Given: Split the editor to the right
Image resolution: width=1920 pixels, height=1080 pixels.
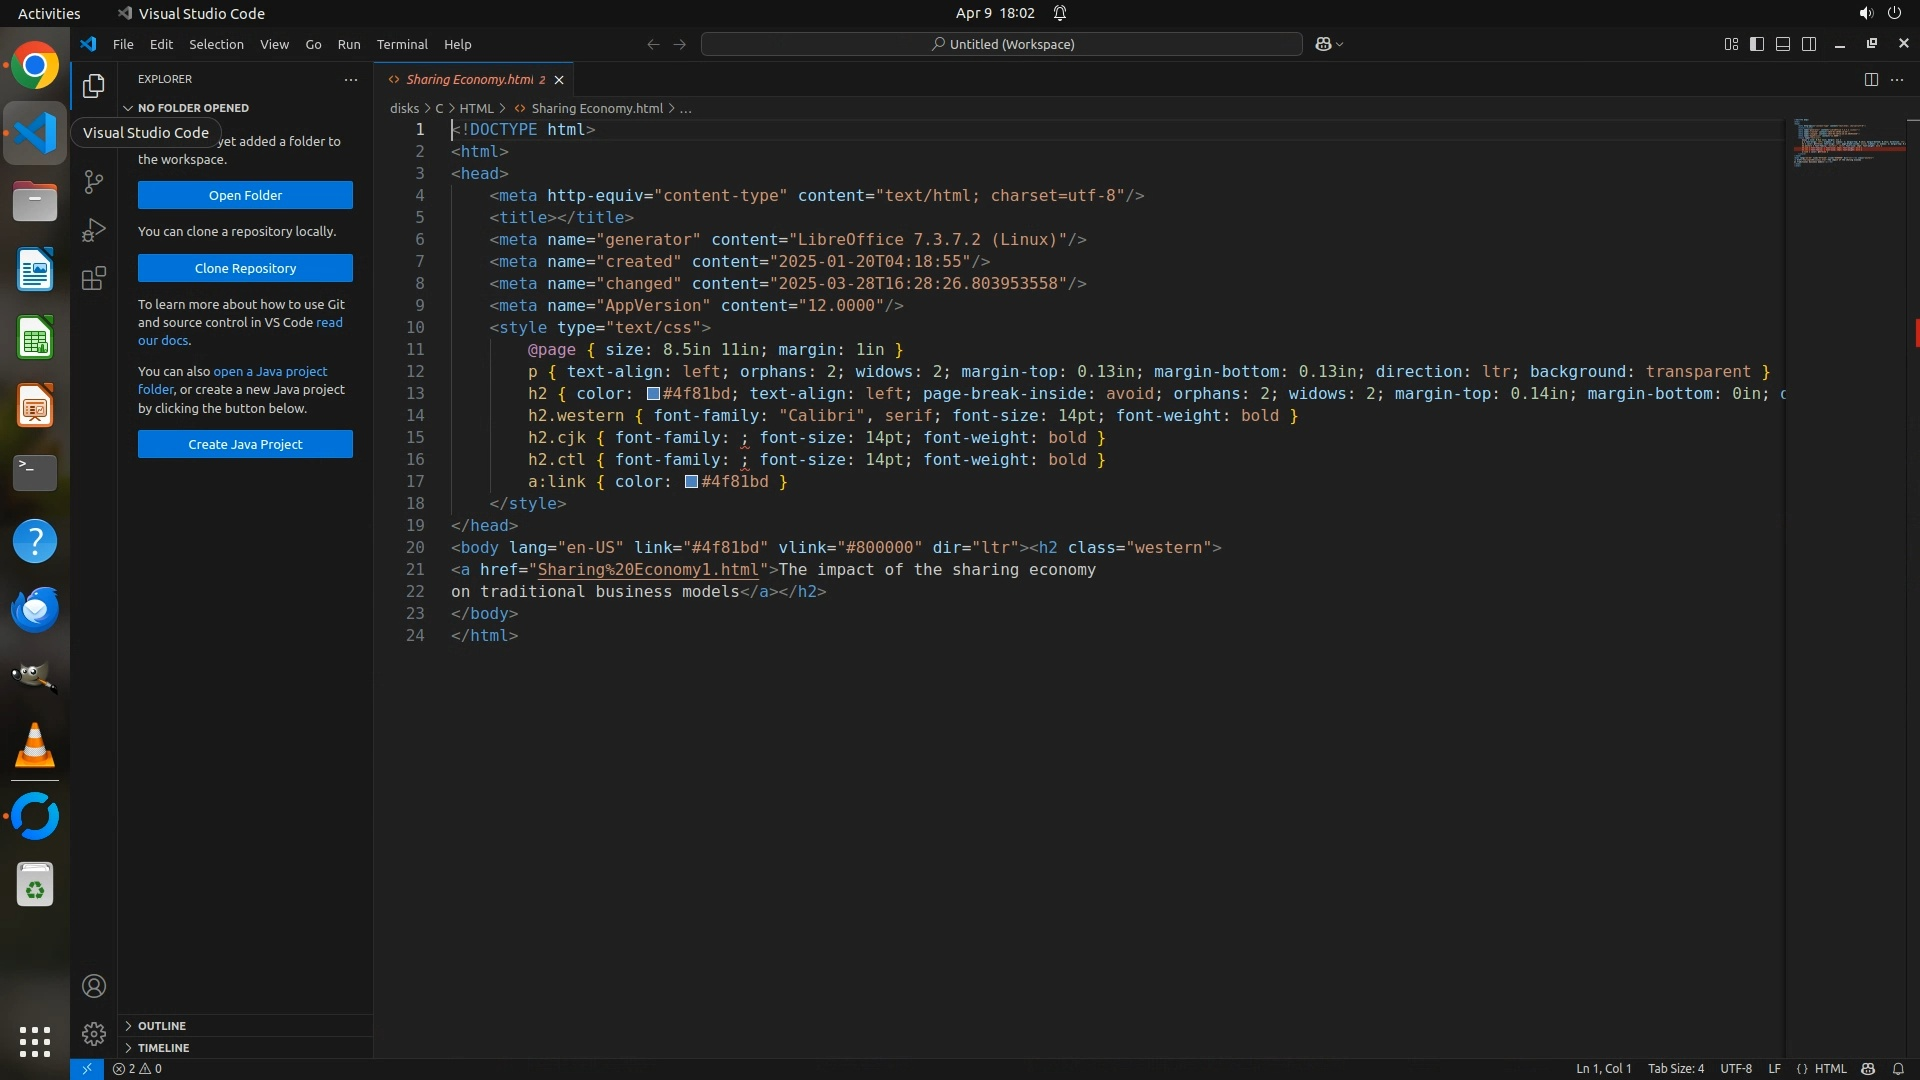Looking at the screenshot, I should tap(1871, 79).
